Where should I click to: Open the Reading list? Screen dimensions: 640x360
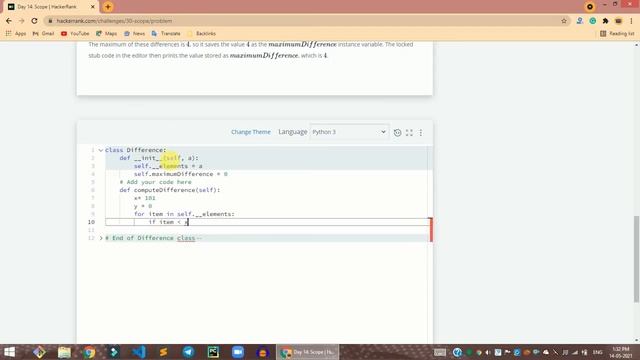click(x=617, y=33)
